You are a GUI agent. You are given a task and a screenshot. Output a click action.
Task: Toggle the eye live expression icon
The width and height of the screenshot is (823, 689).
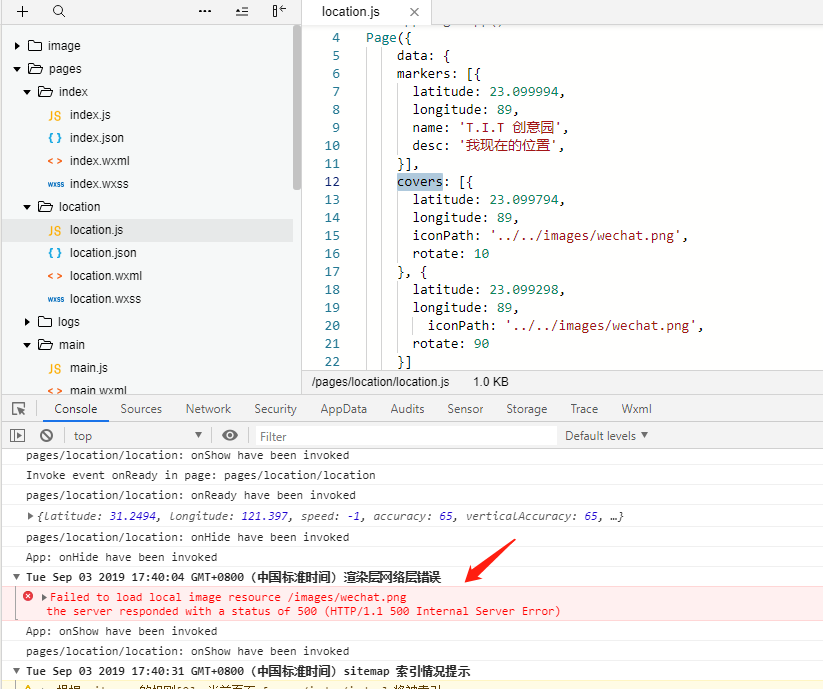pyautogui.click(x=230, y=436)
